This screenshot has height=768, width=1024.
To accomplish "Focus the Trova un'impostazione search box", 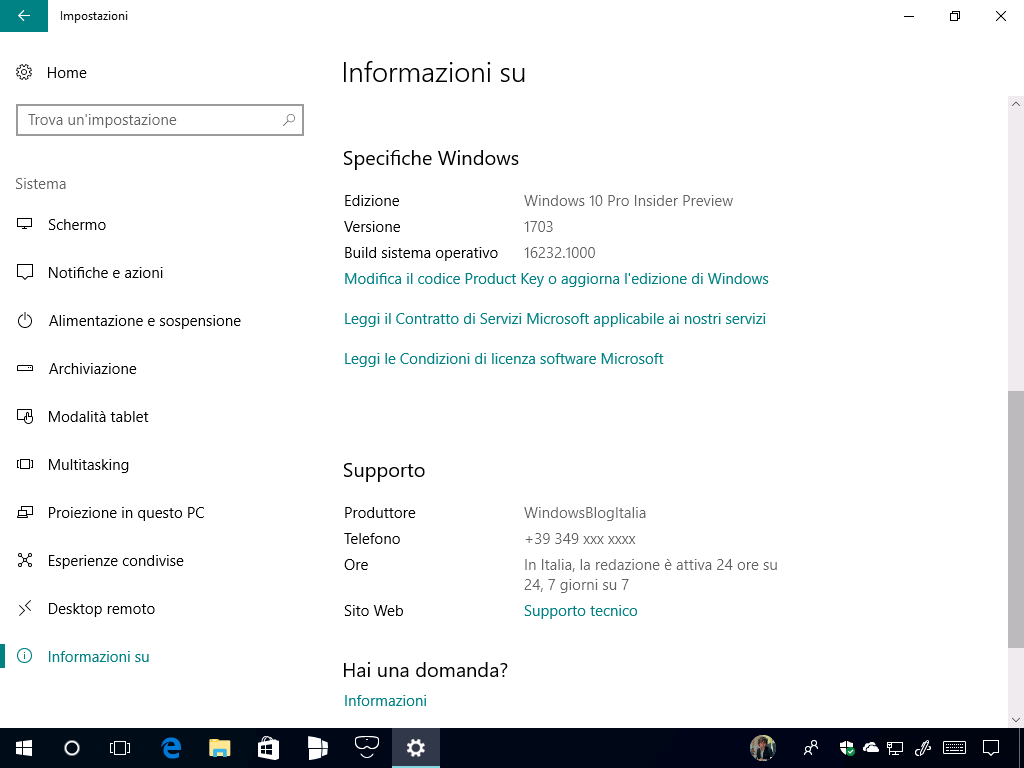I will point(159,120).
